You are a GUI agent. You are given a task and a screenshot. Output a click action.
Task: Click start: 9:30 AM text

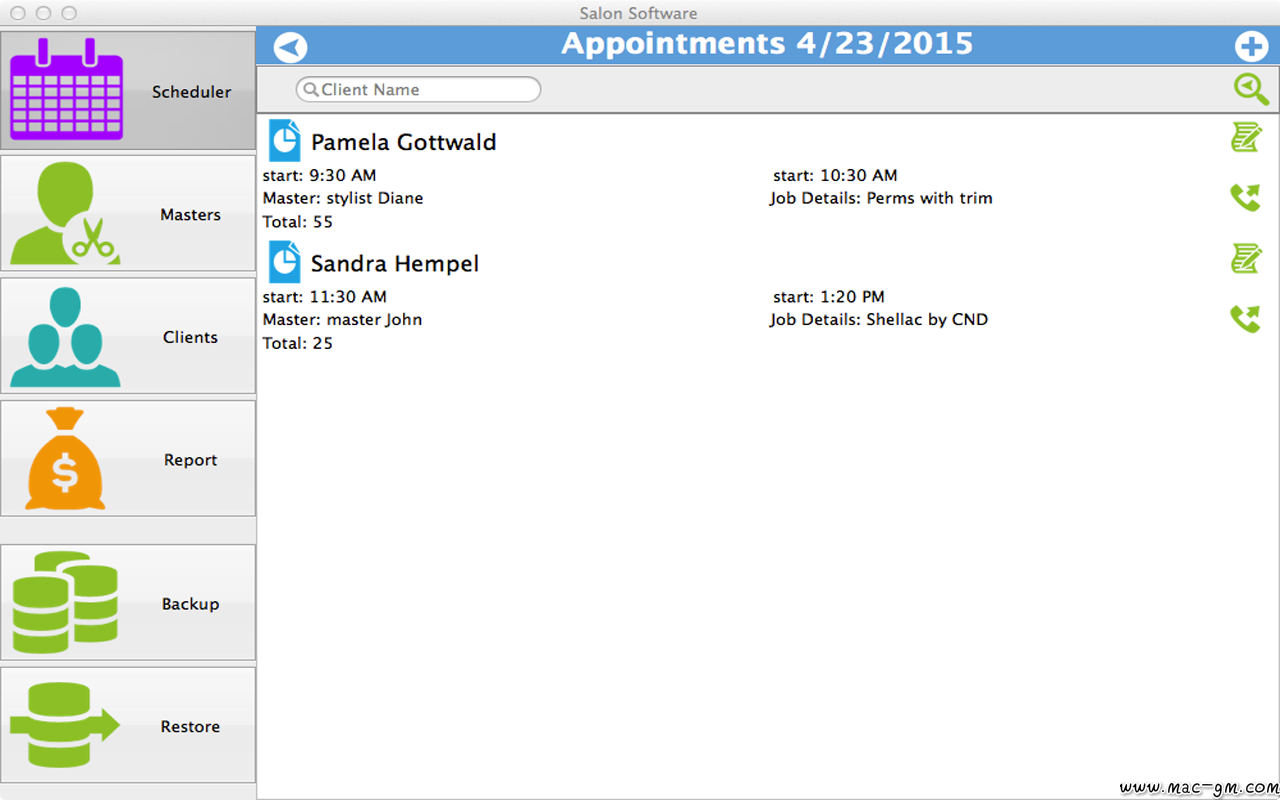(x=320, y=175)
